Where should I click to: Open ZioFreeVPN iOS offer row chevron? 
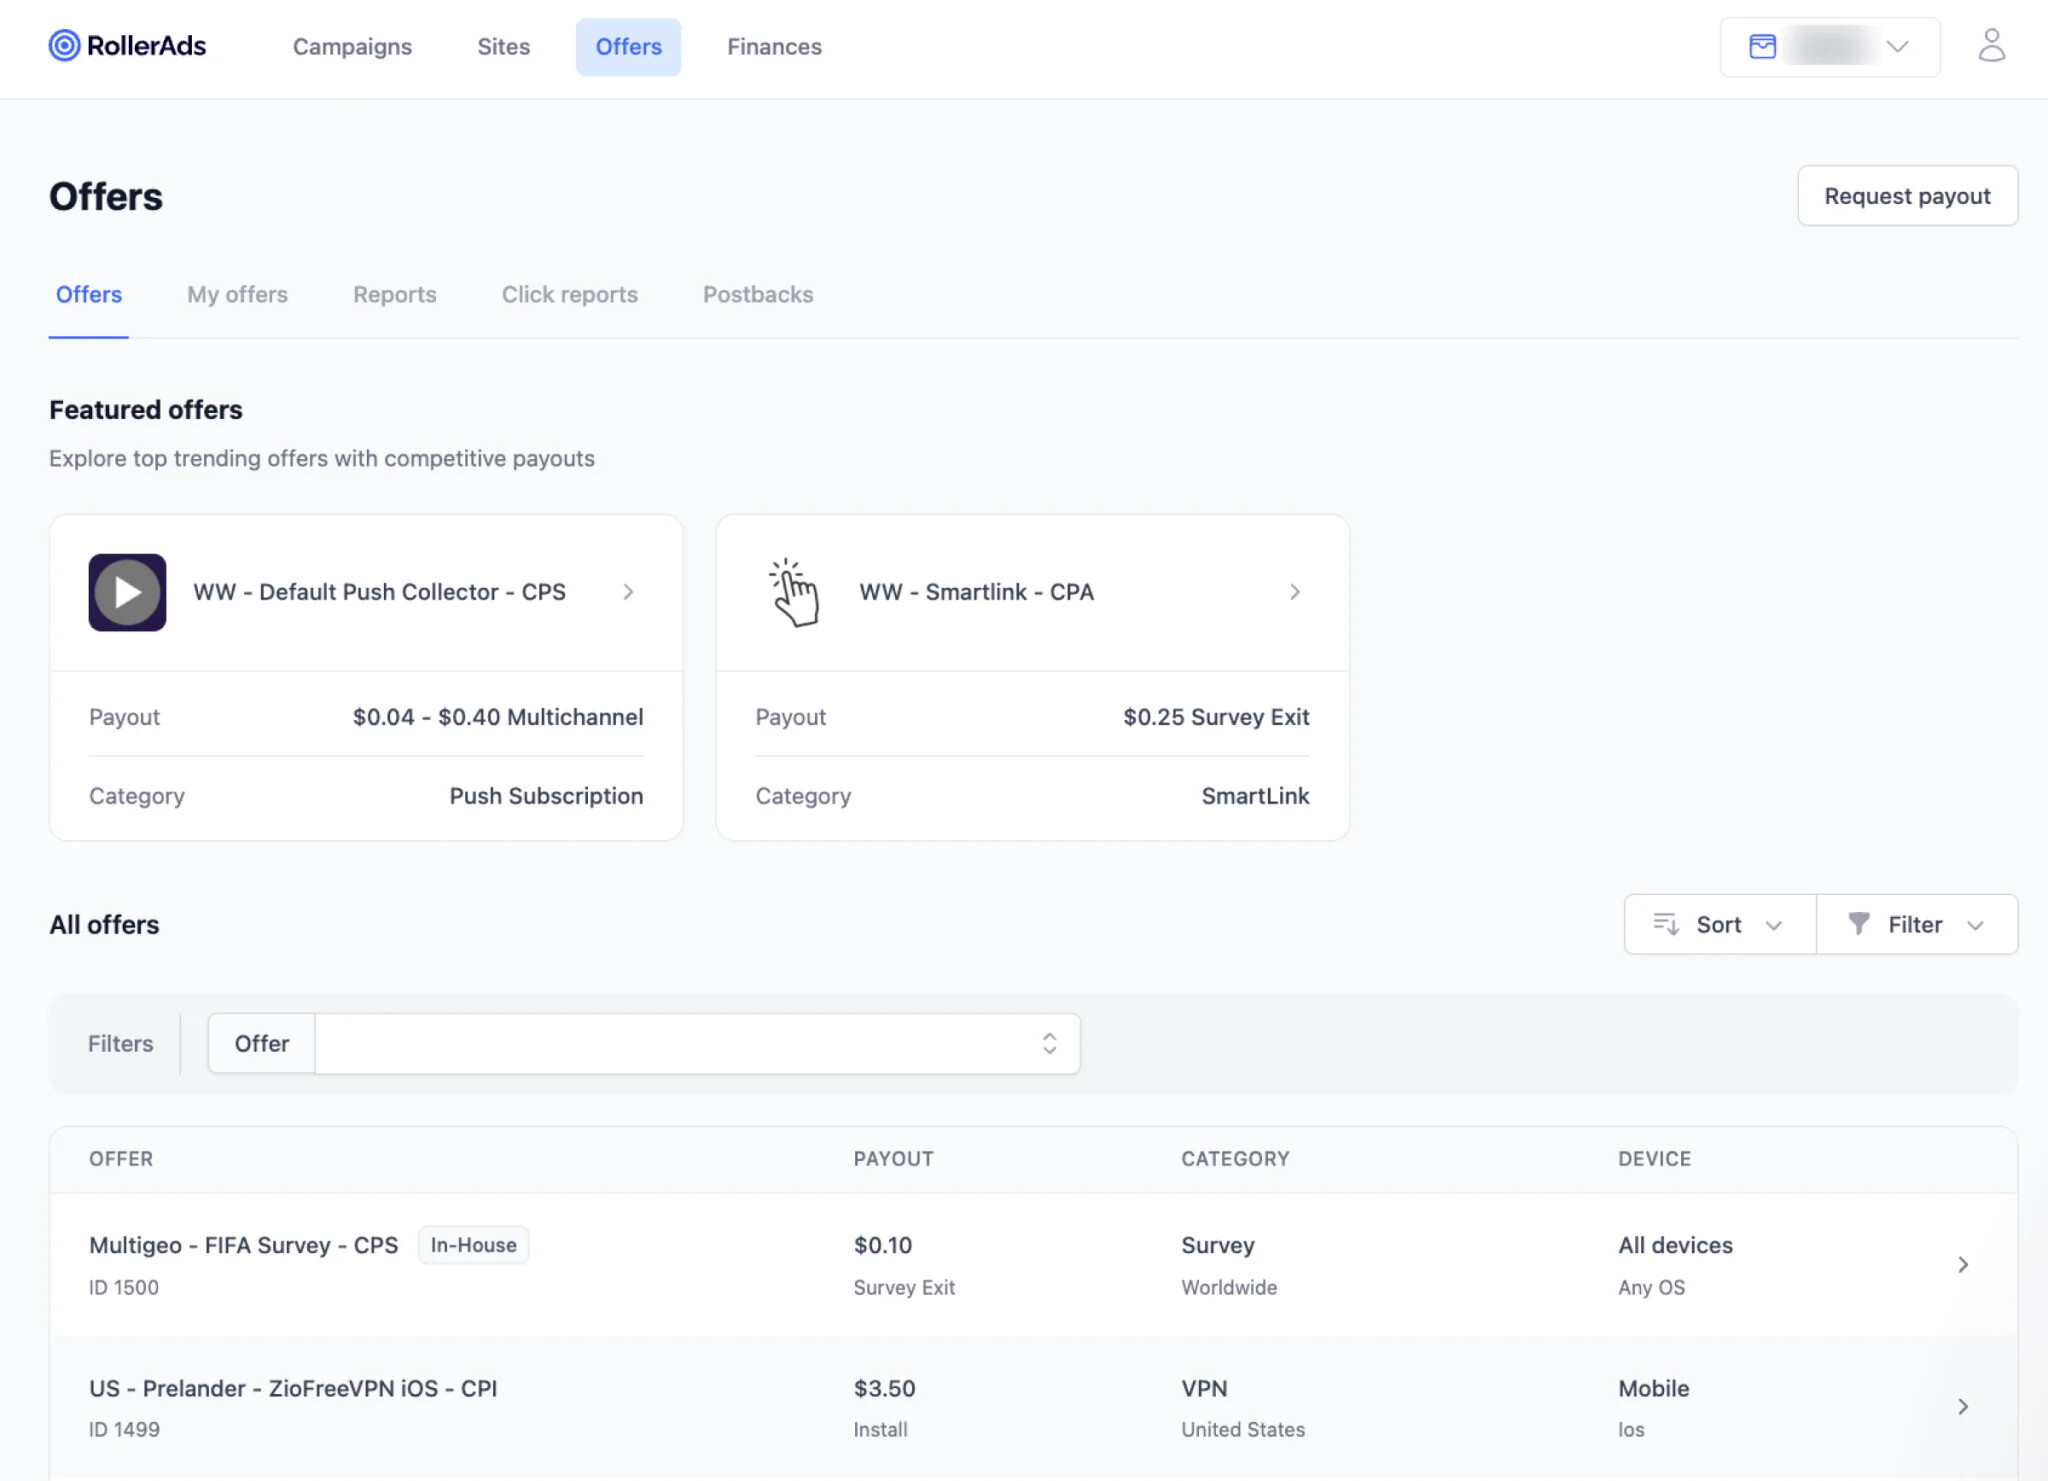[x=1963, y=1407]
